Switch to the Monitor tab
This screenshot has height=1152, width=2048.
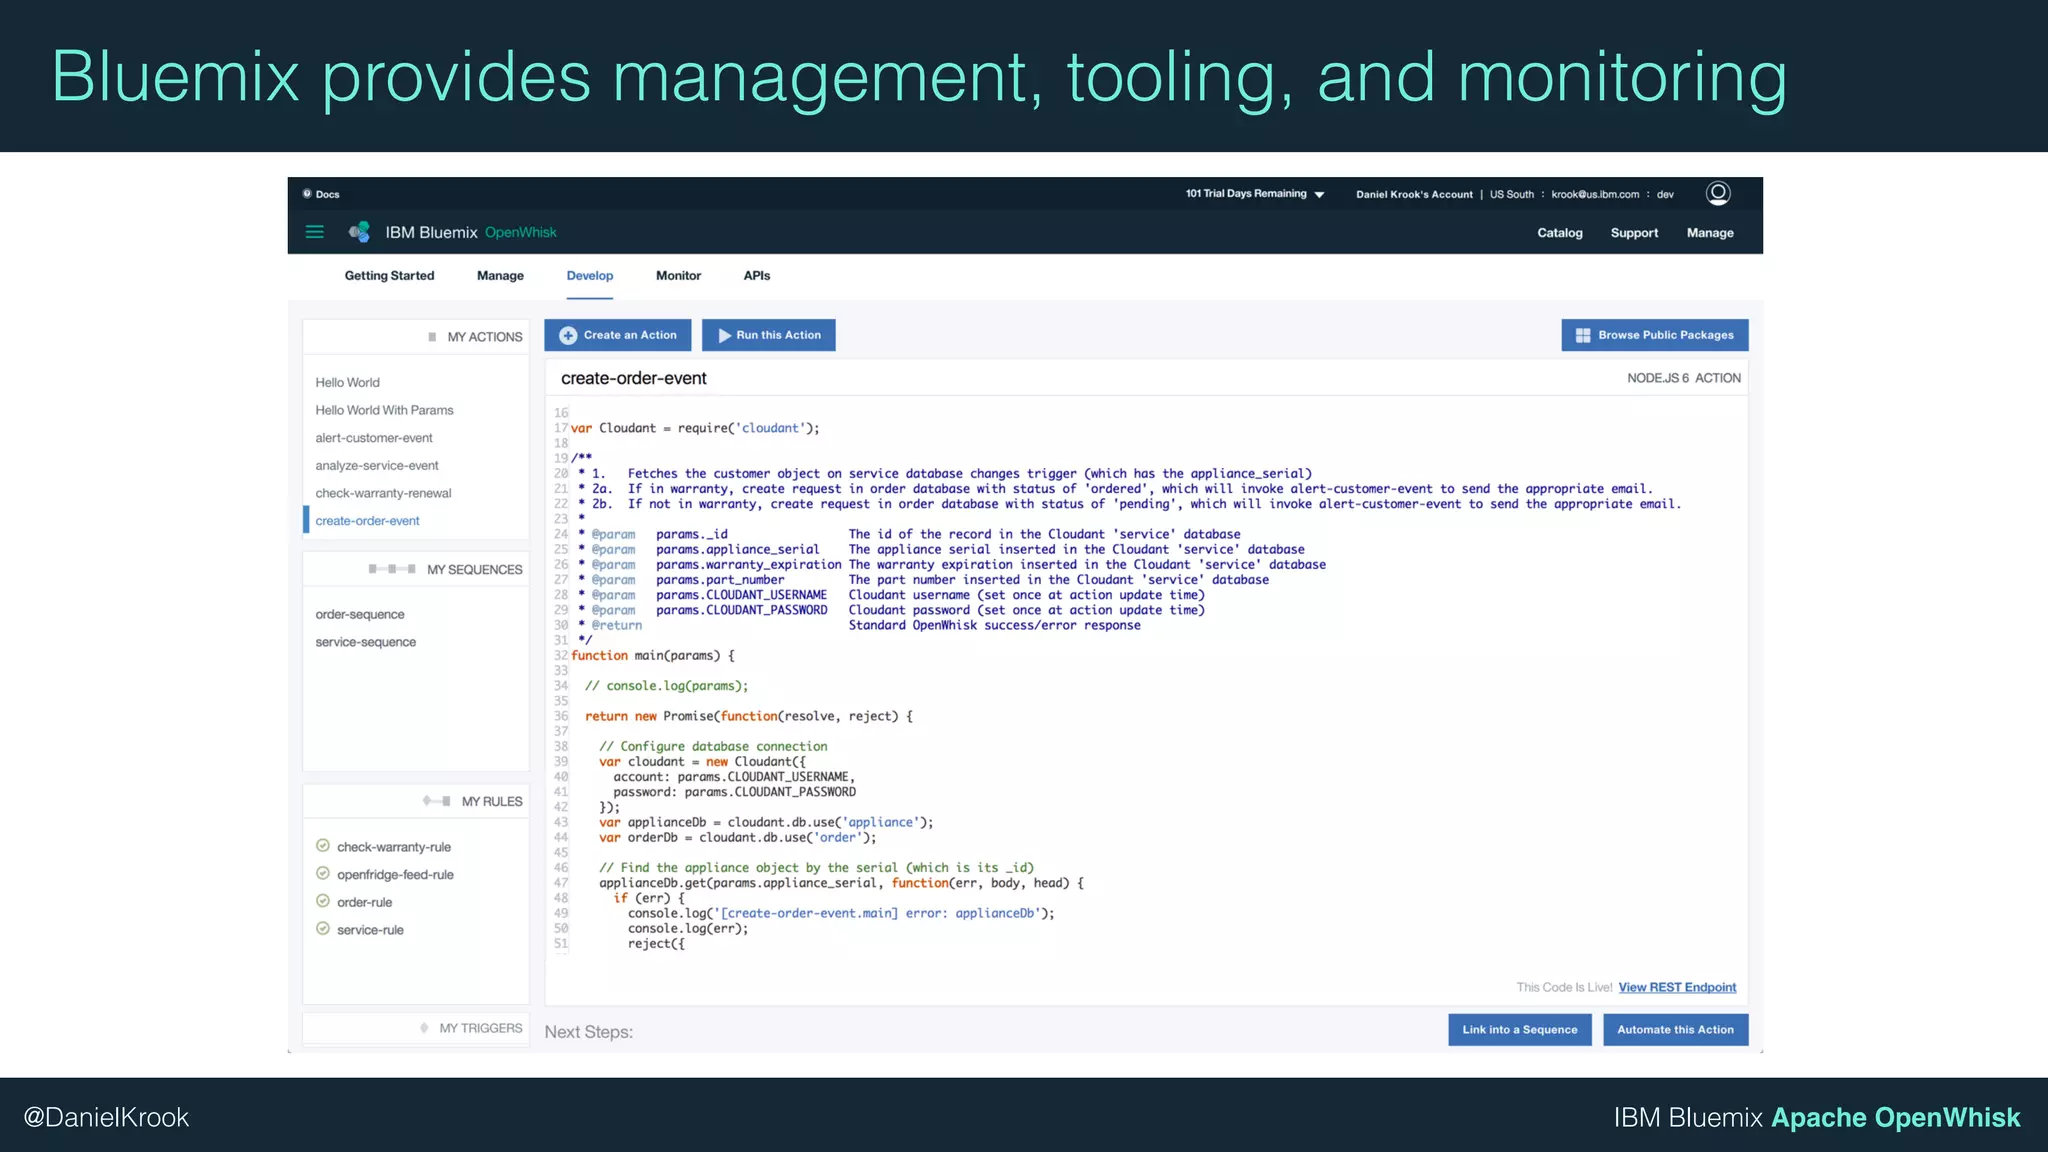(678, 276)
